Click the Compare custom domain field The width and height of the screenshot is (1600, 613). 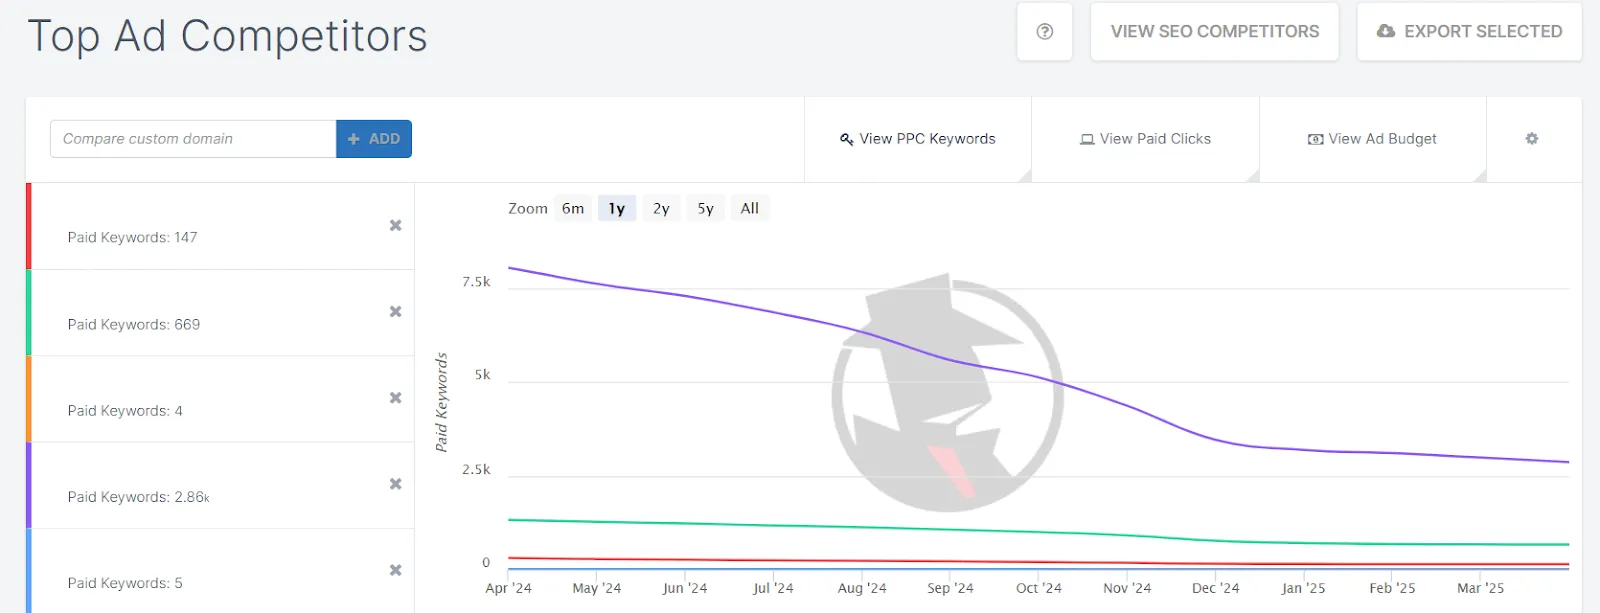tap(193, 139)
